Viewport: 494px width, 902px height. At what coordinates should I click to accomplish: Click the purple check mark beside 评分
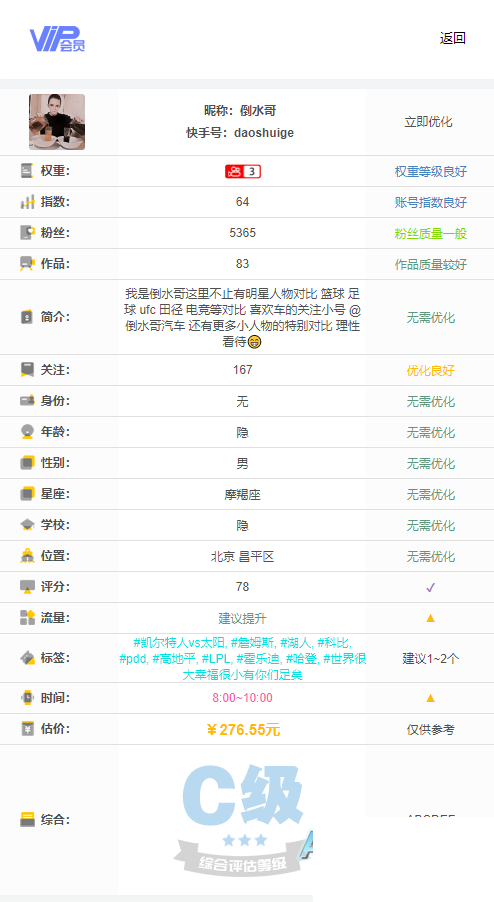pyautogui.click(x=431, y=587)
